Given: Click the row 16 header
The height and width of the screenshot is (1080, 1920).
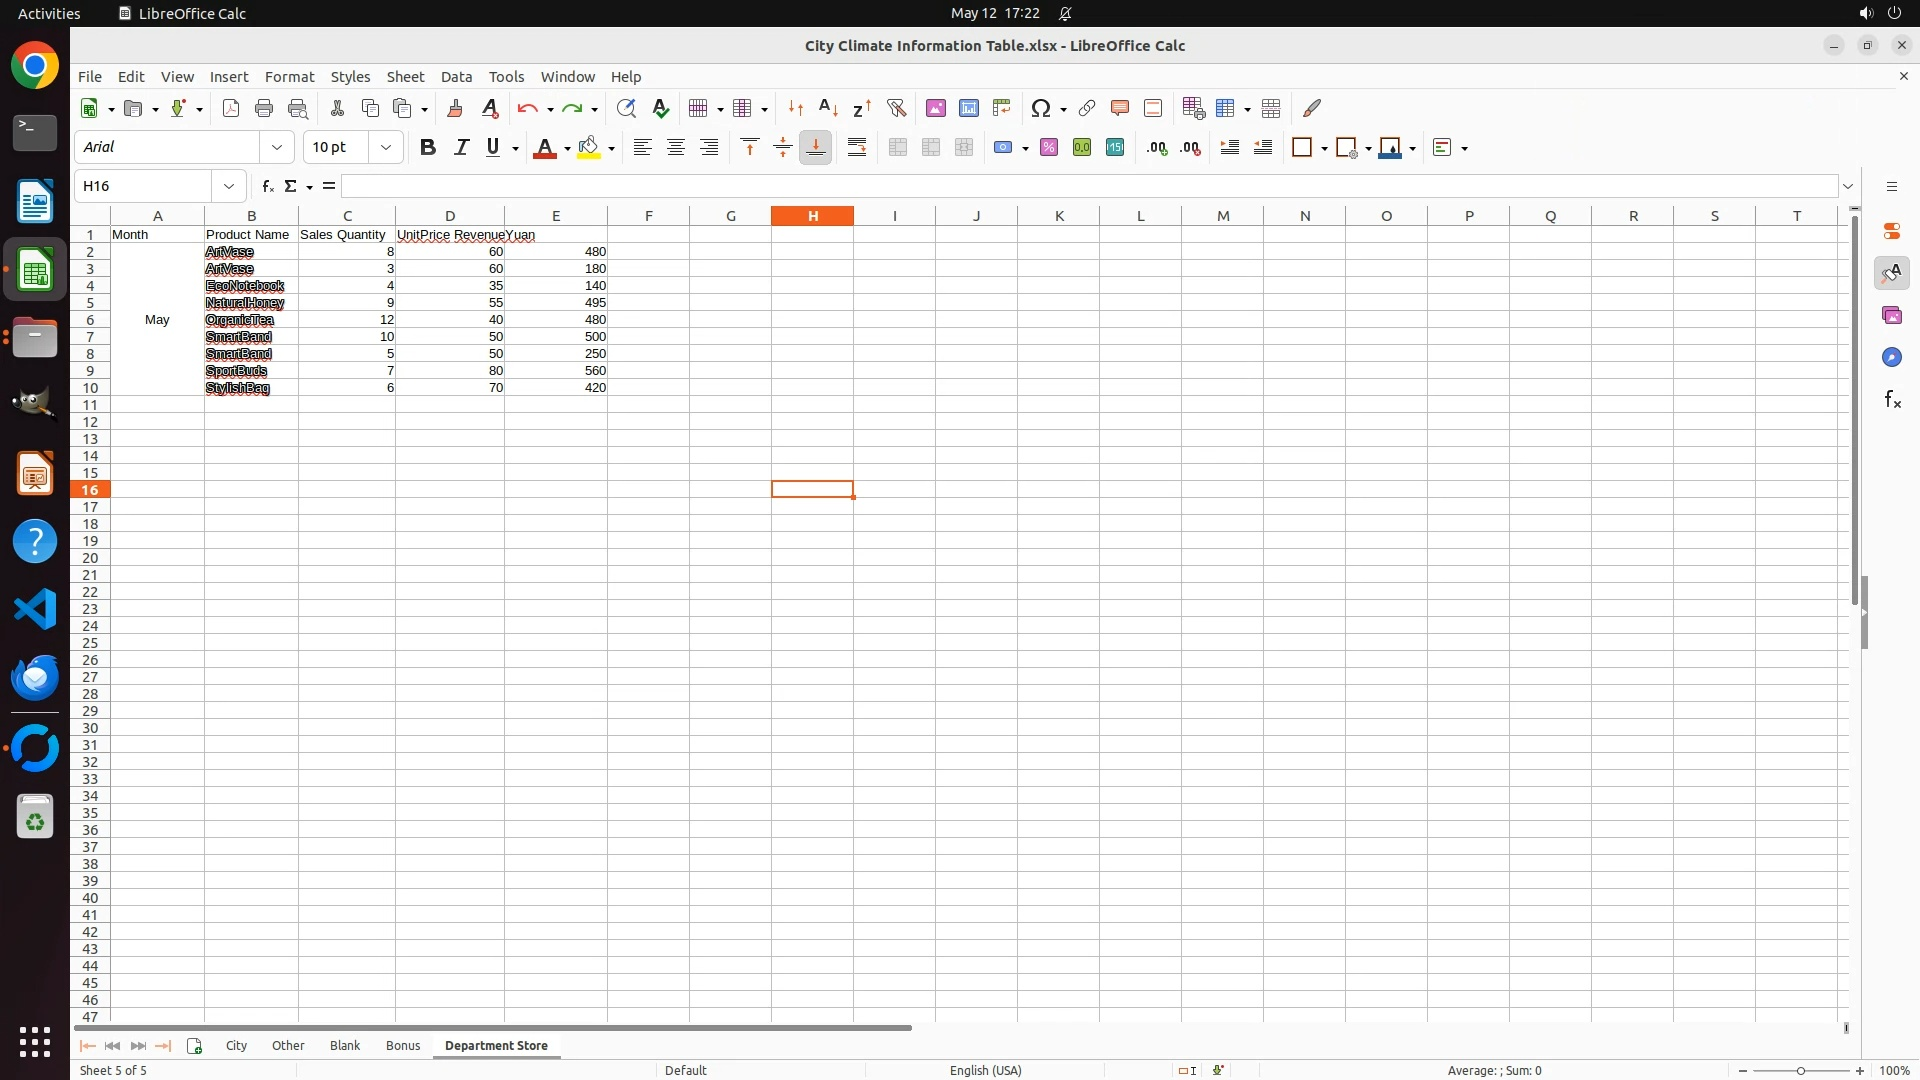Looking at the screenshot, I should point(90,490).
